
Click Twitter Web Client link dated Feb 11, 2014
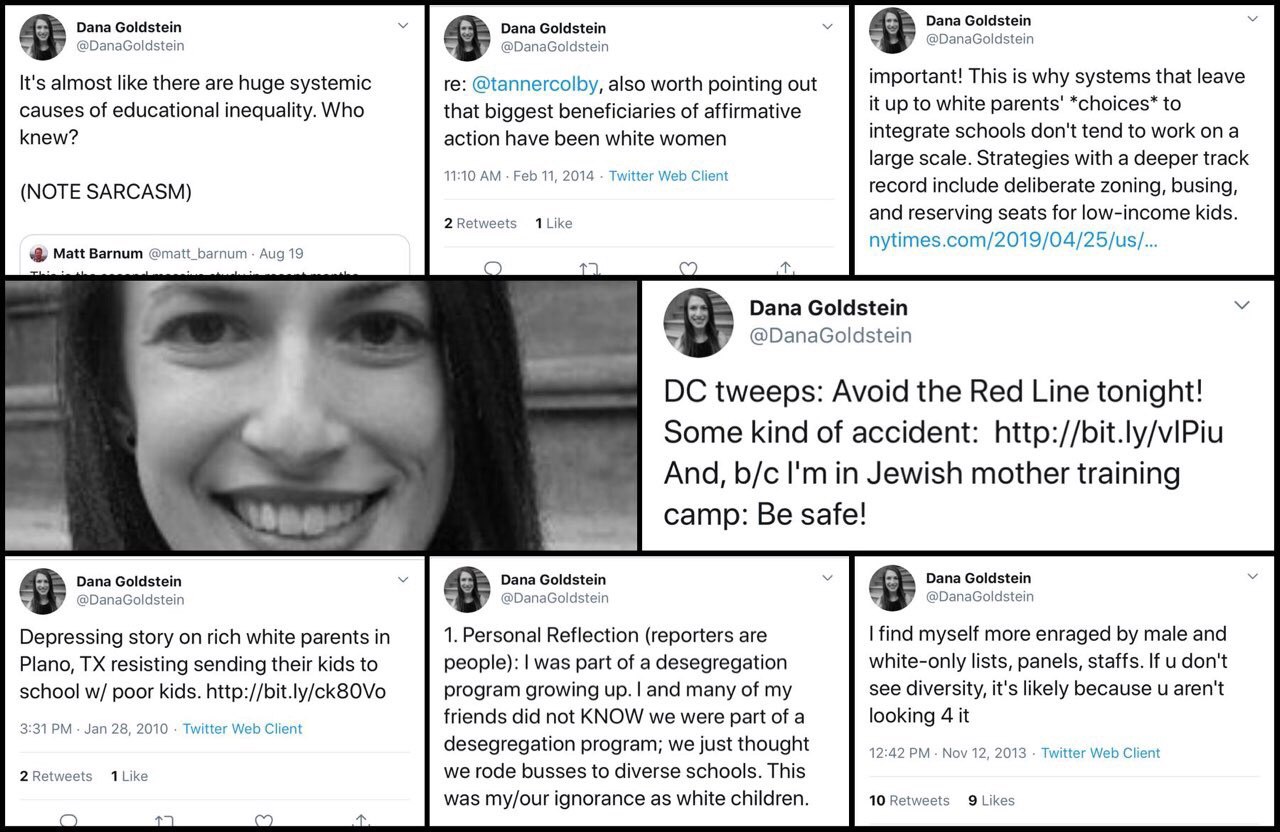(x=668, y=176)
